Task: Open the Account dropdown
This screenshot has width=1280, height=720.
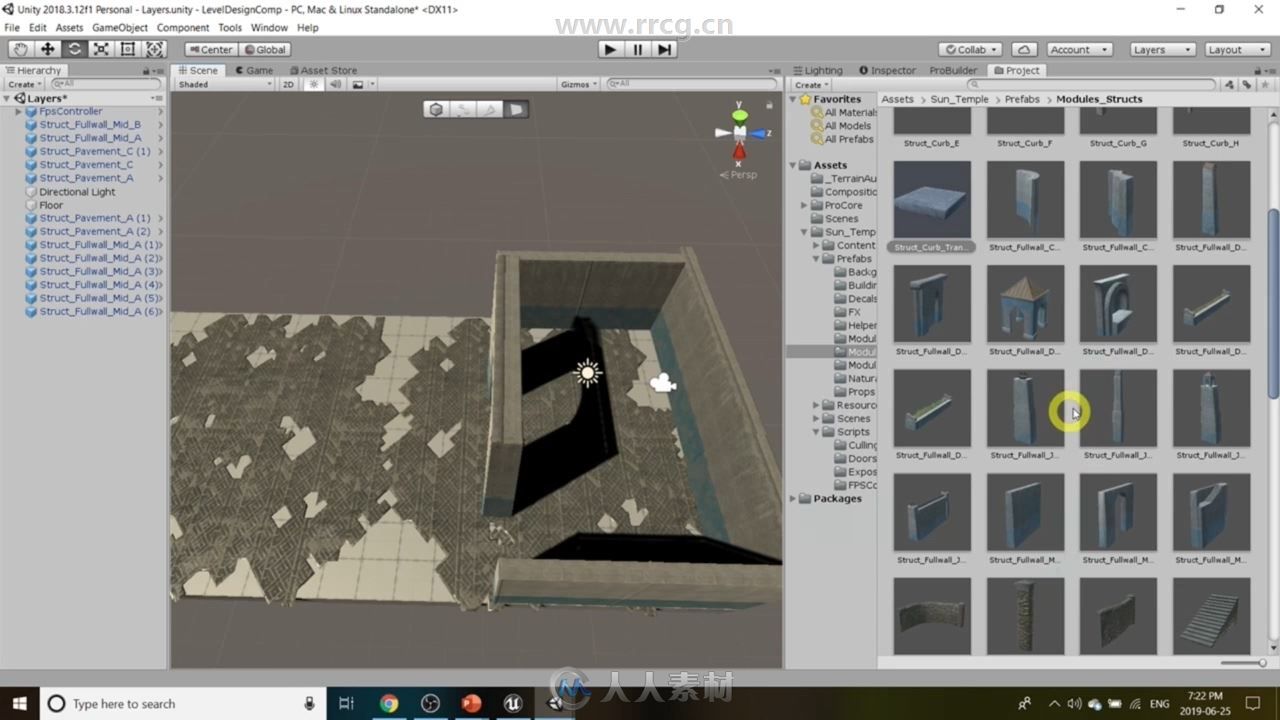Action: [1079, 49]
